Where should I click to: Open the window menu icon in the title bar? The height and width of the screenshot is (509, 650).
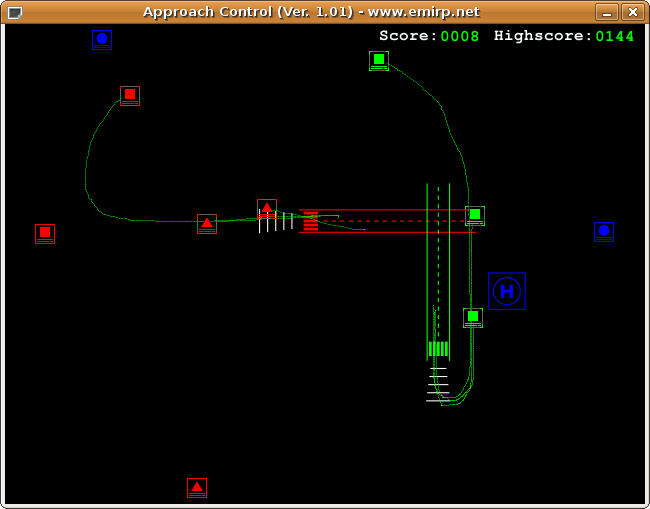point(14,12)
